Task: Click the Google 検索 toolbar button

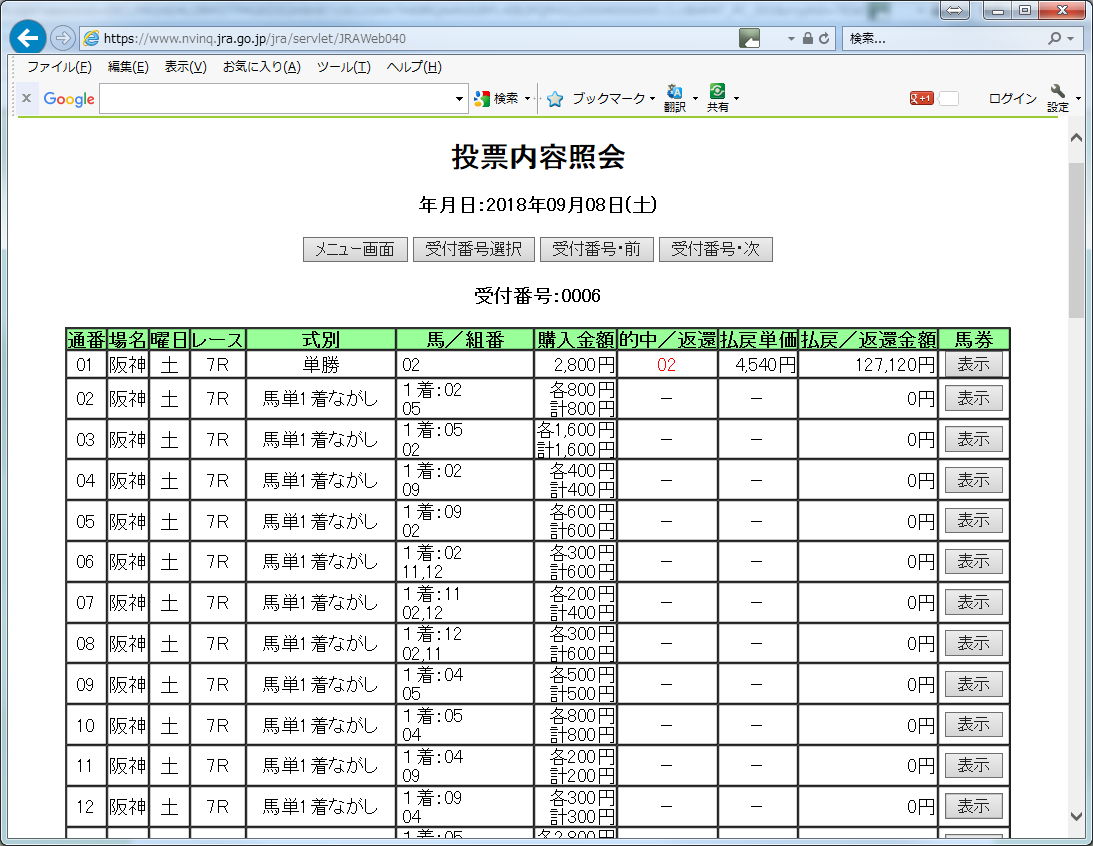Action: [498, 99]
